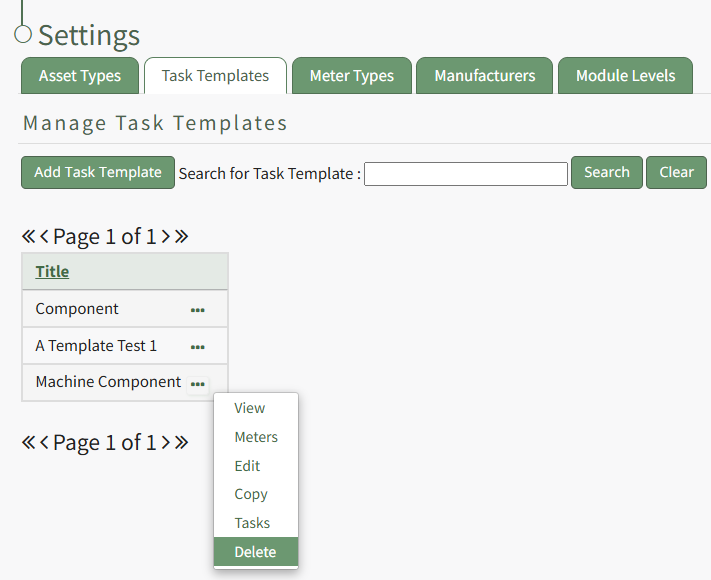Click the ellipsis icon beside Machine Component
The image size is (711, 580).
click(197, 383)
